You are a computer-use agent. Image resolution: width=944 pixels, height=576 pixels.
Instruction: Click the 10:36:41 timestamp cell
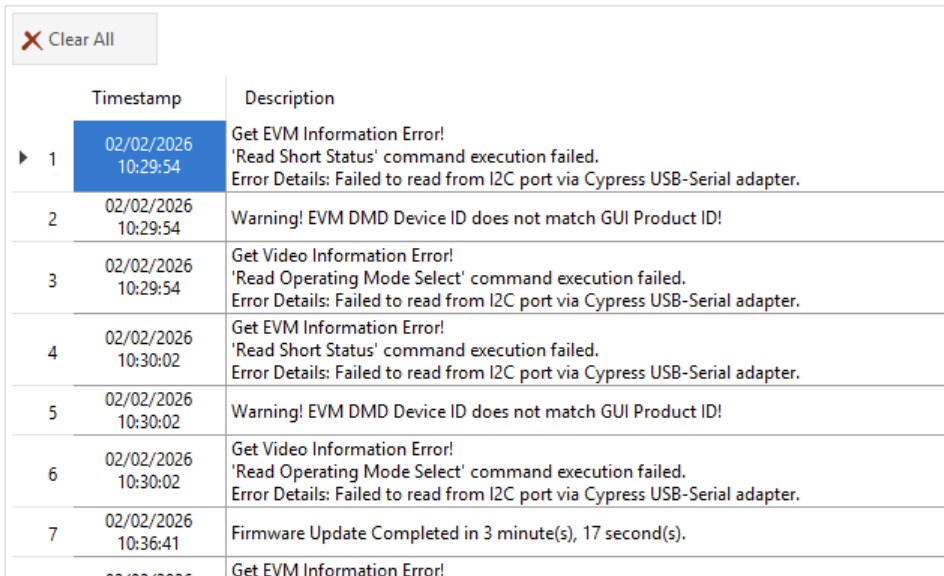[x=149, y=532]
